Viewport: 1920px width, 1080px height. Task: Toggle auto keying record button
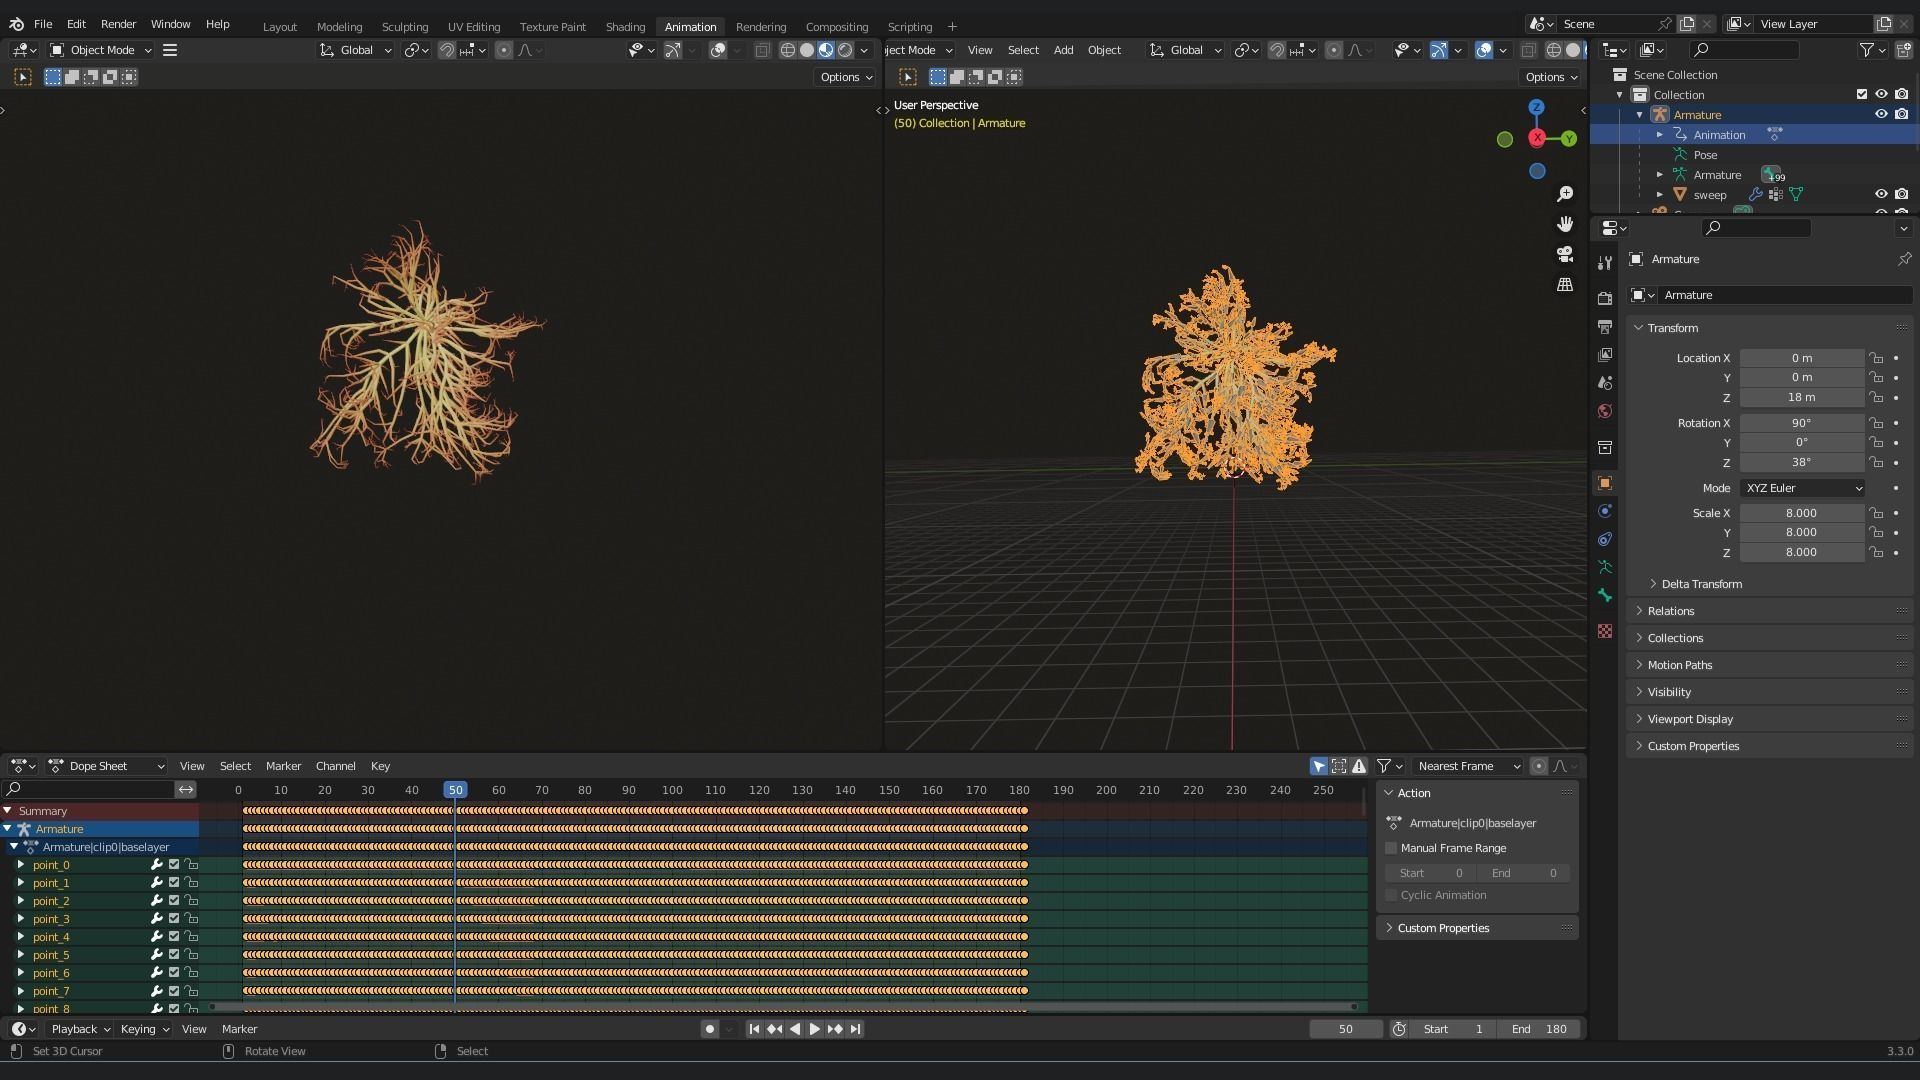710,1029
